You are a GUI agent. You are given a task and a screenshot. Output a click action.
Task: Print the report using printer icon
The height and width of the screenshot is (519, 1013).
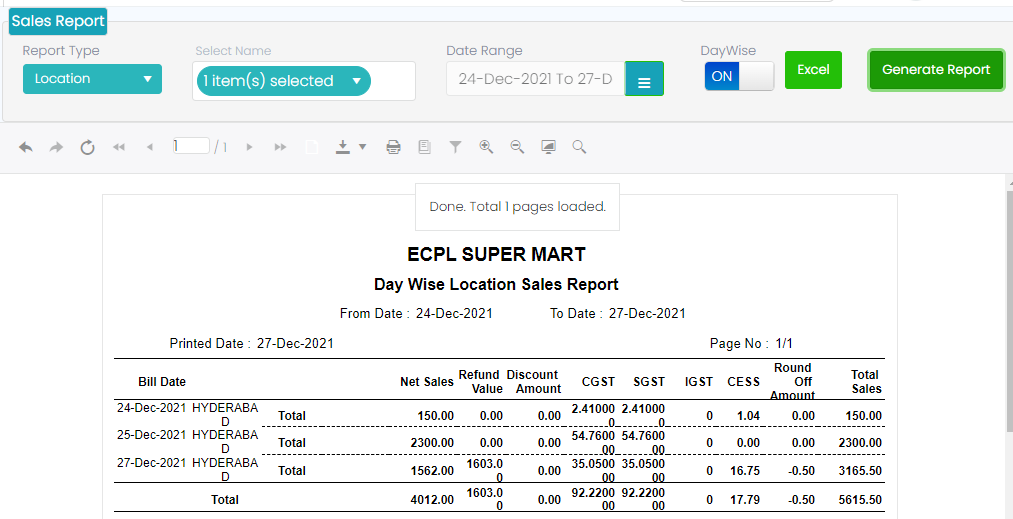(x=394, y=147)
